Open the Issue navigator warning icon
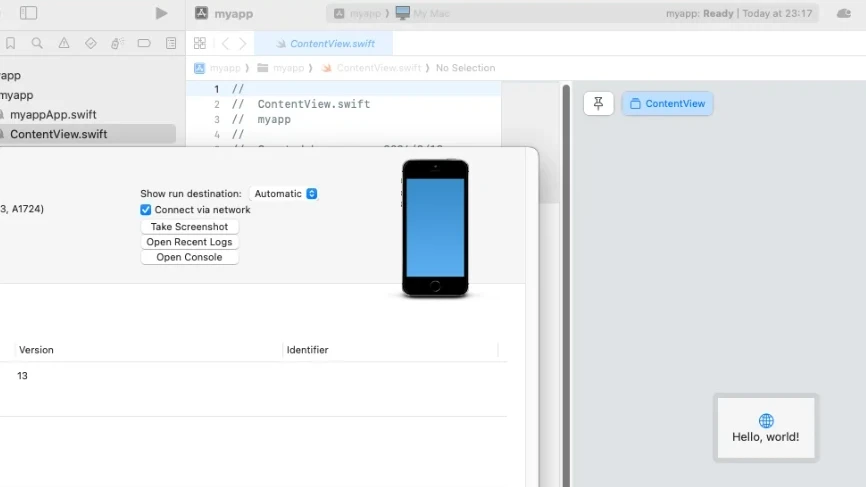866x487 pixels. coord(64,44)
